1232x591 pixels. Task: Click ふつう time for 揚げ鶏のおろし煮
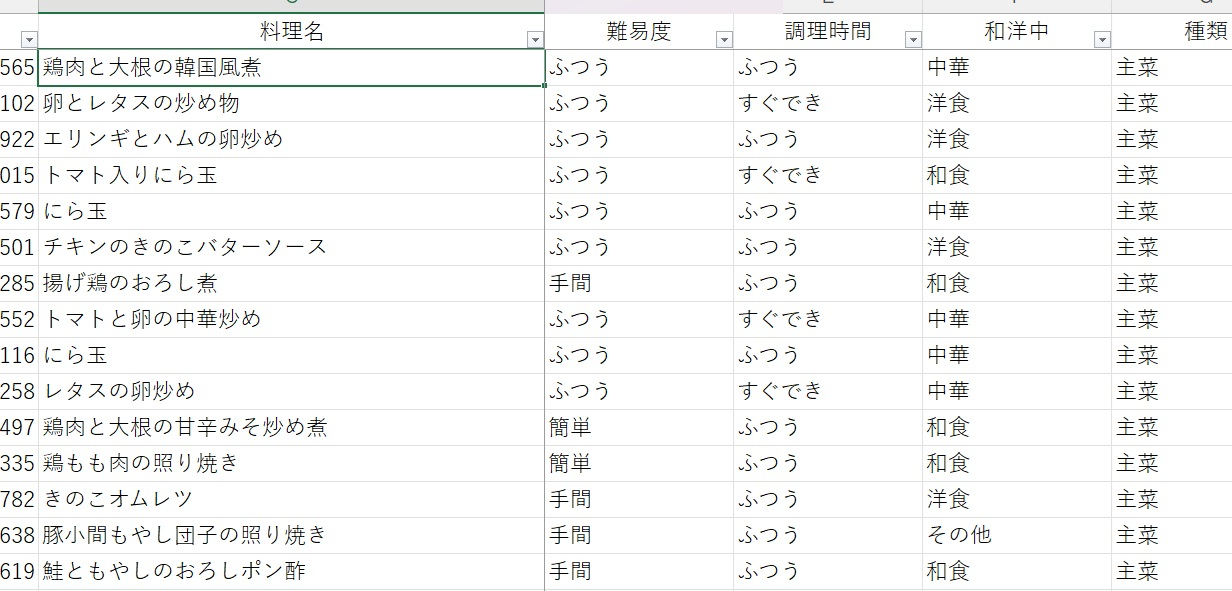(x=828, y=284)
